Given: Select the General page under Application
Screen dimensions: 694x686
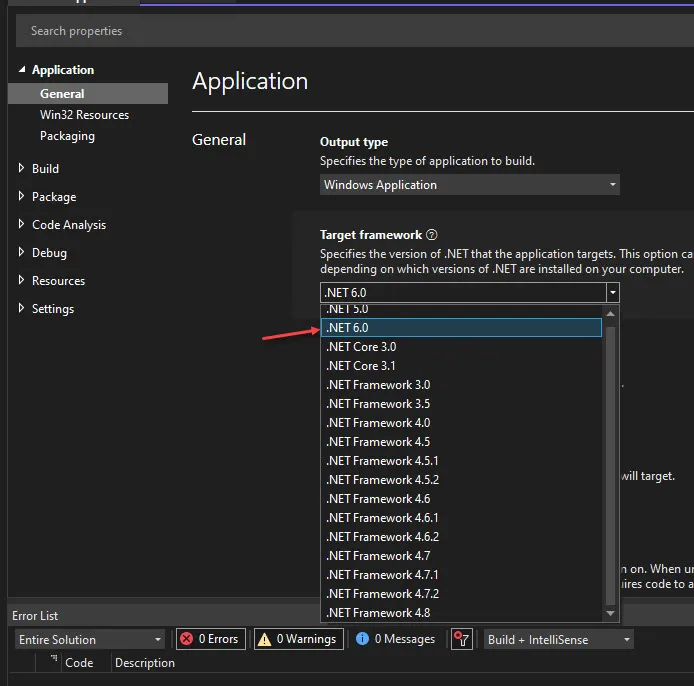Looking at the screenshot, I should [88, 93].
